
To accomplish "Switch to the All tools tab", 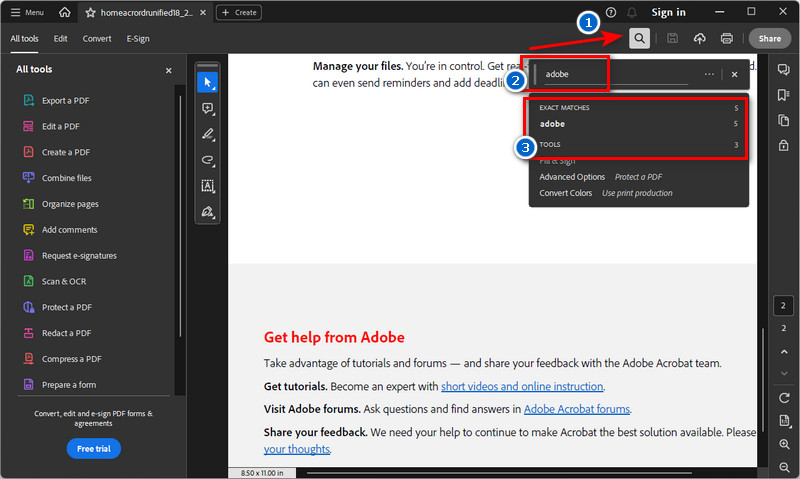I will (x=24, y=39).
